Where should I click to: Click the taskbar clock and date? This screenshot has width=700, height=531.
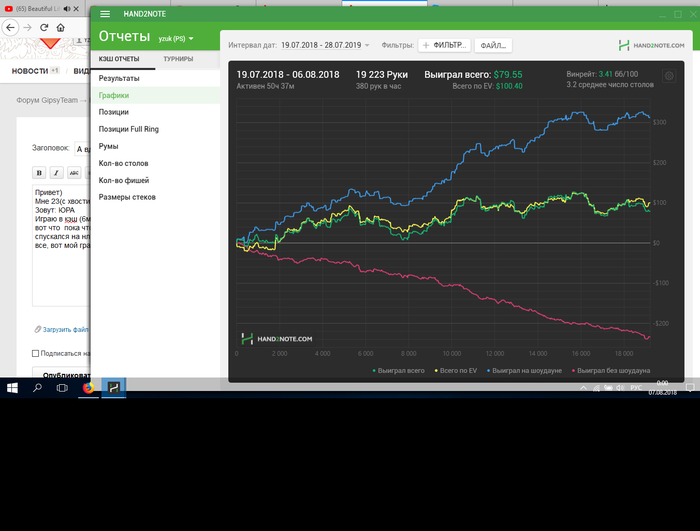tap(662, 388)
